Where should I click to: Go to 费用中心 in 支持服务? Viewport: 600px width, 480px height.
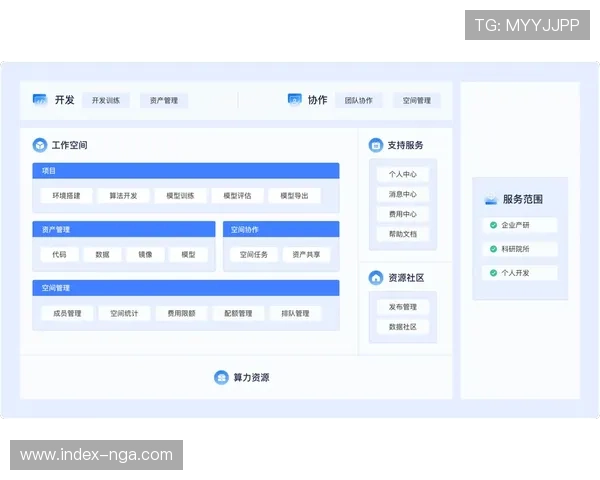tap(403, 214)
